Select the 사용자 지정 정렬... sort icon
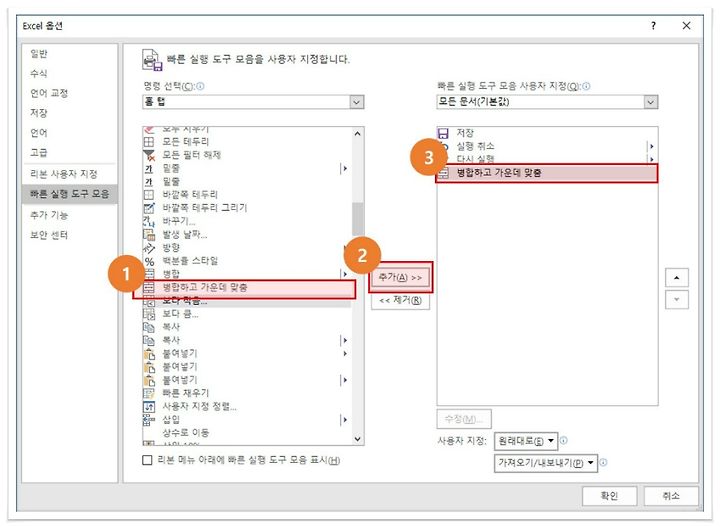Image resolution: width=720 pixels, height=527 pixels. [149, 407]
